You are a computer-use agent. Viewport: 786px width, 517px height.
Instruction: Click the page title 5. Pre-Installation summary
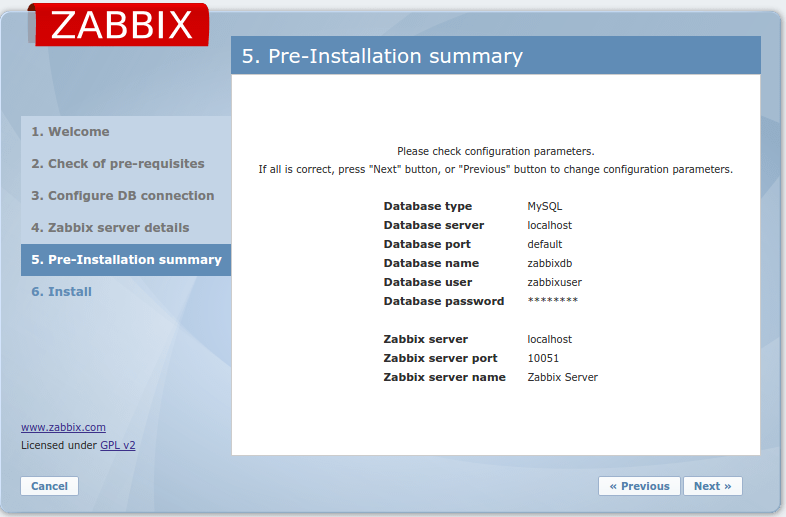[x=382, y=56]
